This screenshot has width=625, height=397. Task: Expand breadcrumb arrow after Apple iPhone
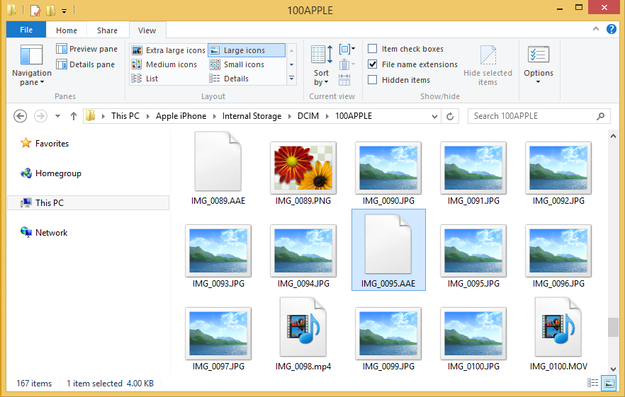pos(214,116)
